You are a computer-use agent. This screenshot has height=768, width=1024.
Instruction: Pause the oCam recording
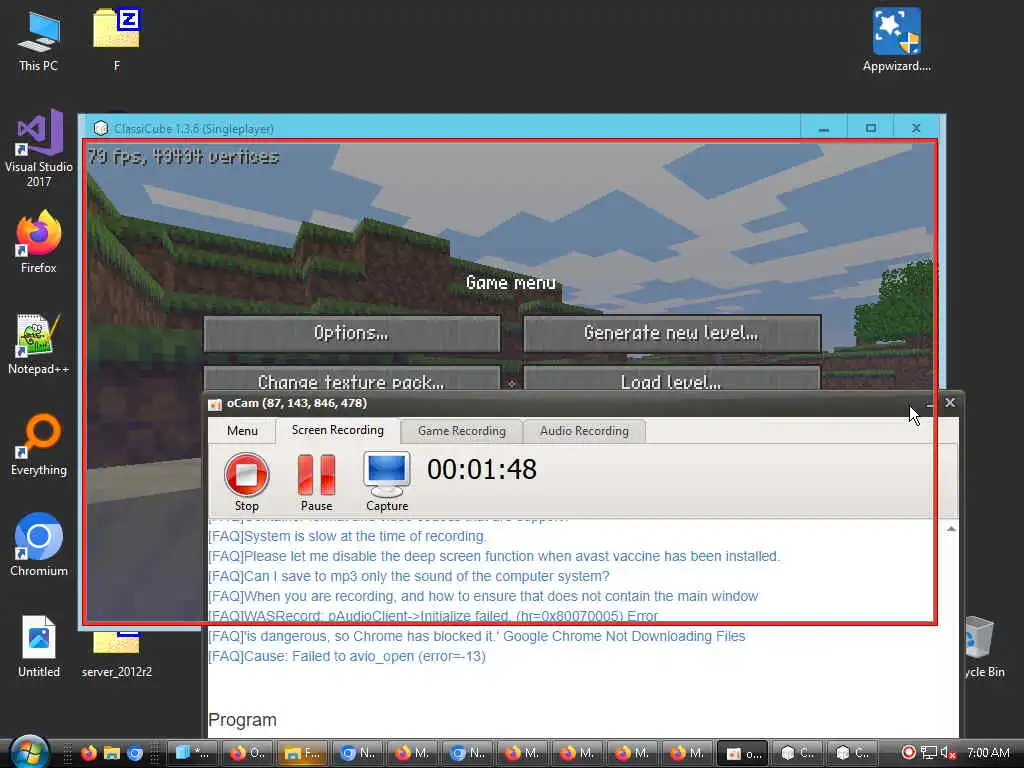(x=317, y=481)
